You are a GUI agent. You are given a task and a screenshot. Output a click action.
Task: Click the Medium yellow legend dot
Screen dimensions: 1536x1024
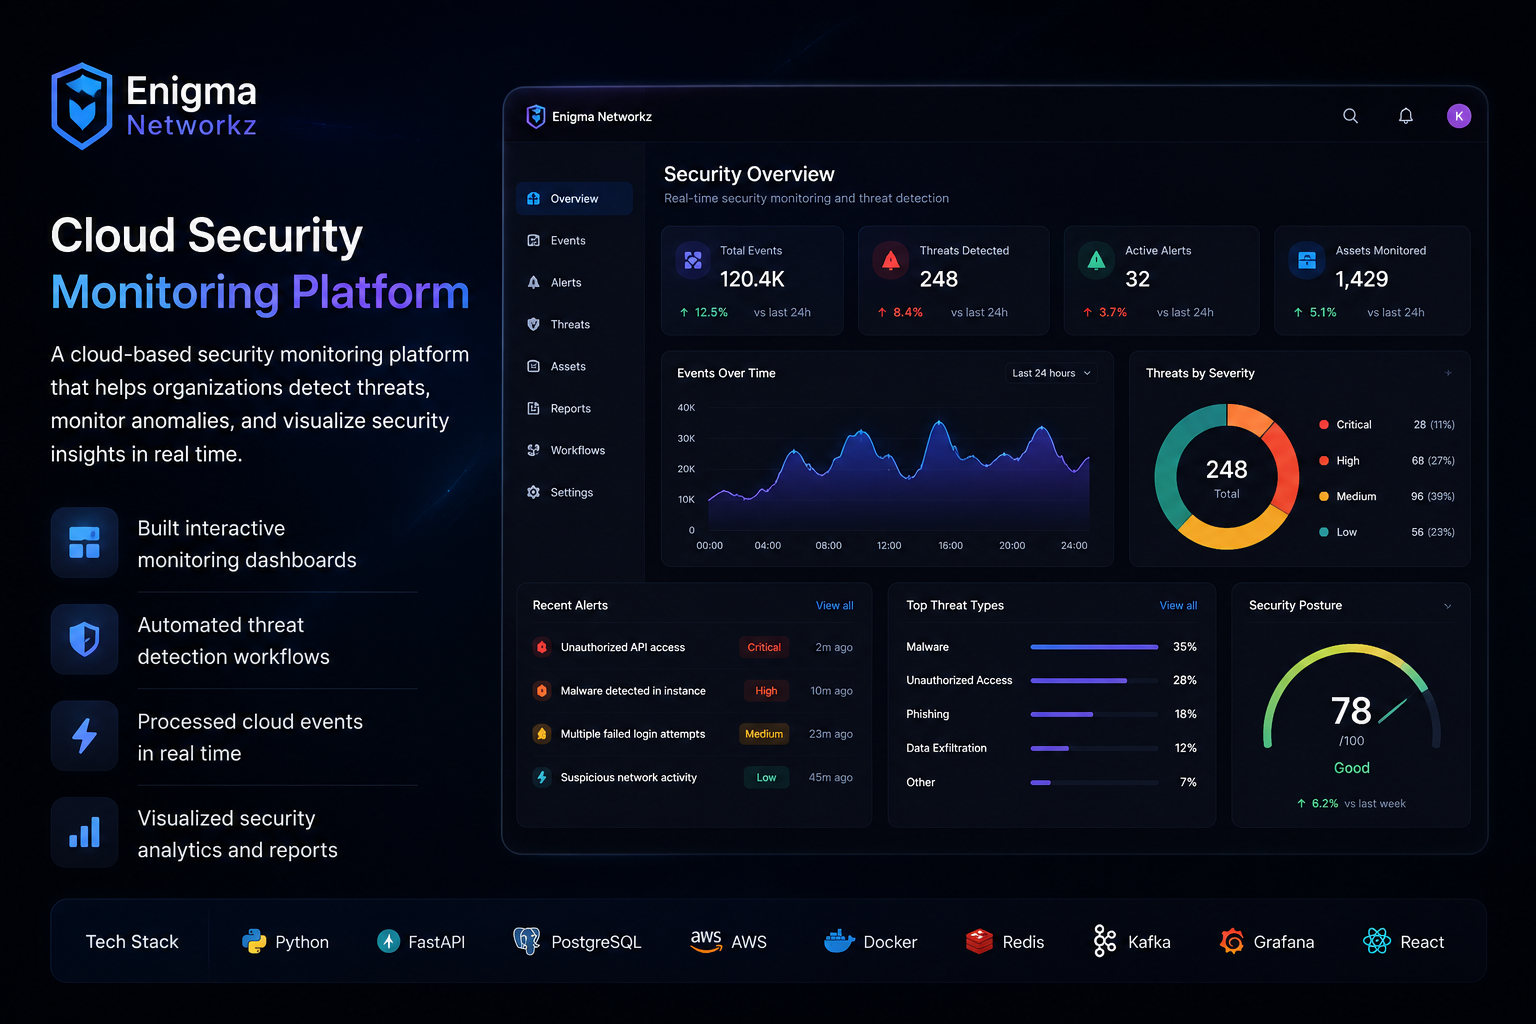pyautogui.click(x=1324, y=496)
